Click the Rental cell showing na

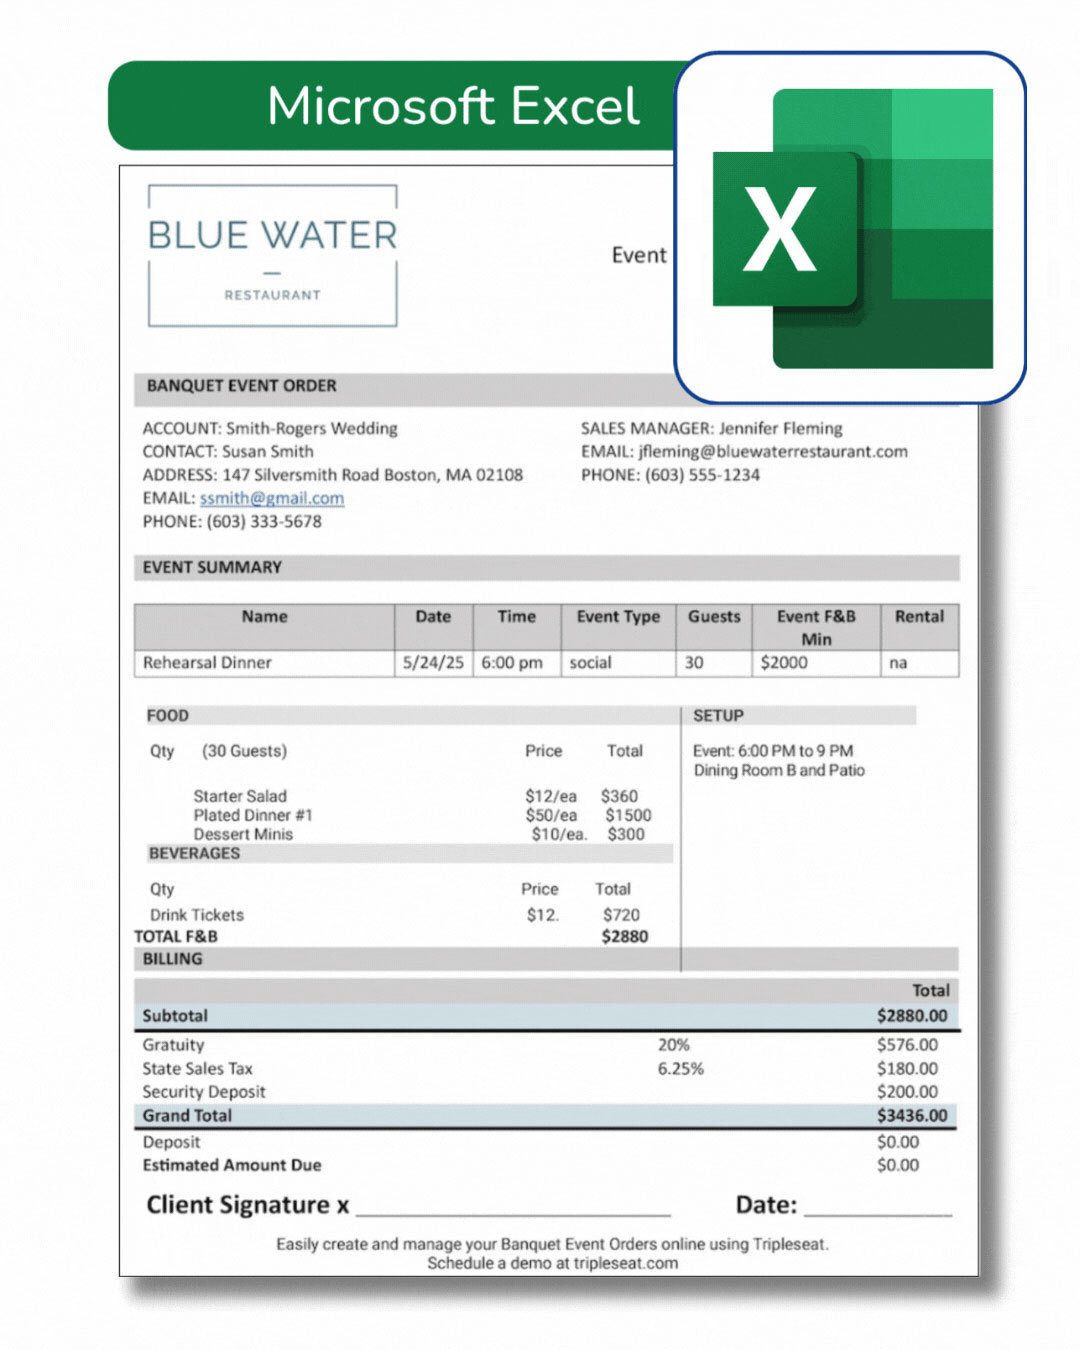tap(918, 663)
